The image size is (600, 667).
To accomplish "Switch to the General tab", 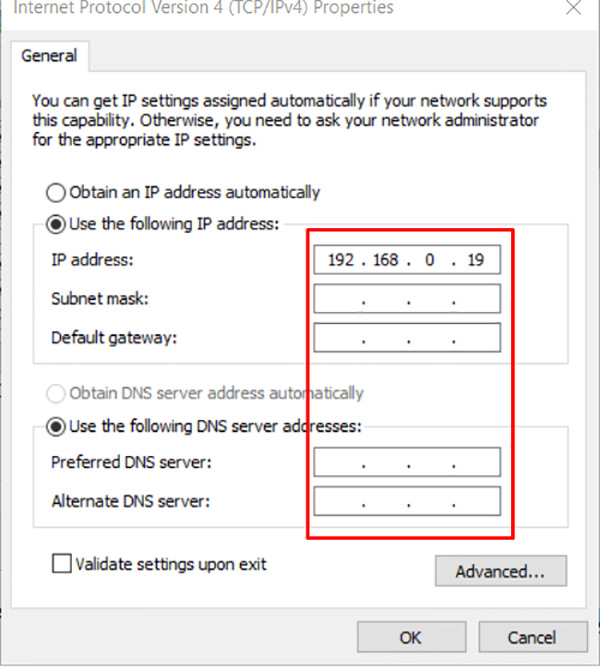I will click(49, 56).
